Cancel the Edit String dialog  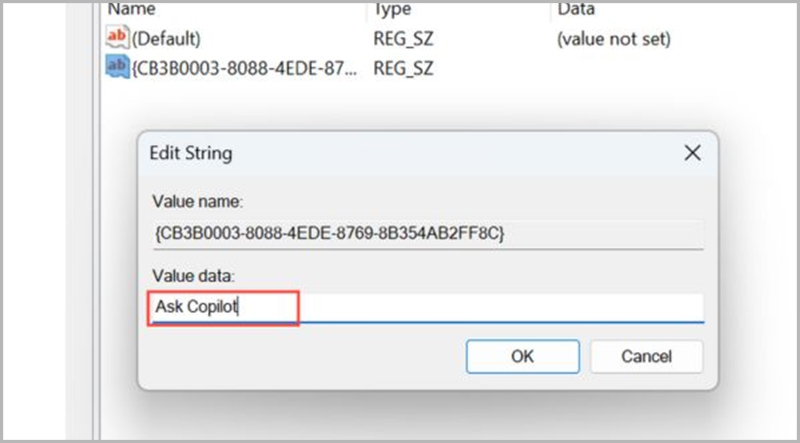(646, 356)
